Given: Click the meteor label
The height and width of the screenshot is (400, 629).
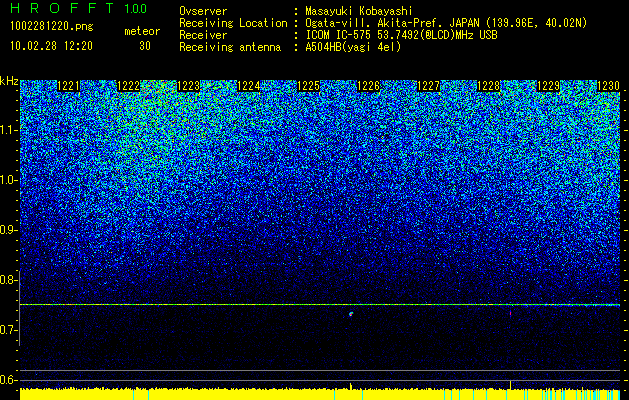Looking at the screenshot, I should click(x=142, y=31).
